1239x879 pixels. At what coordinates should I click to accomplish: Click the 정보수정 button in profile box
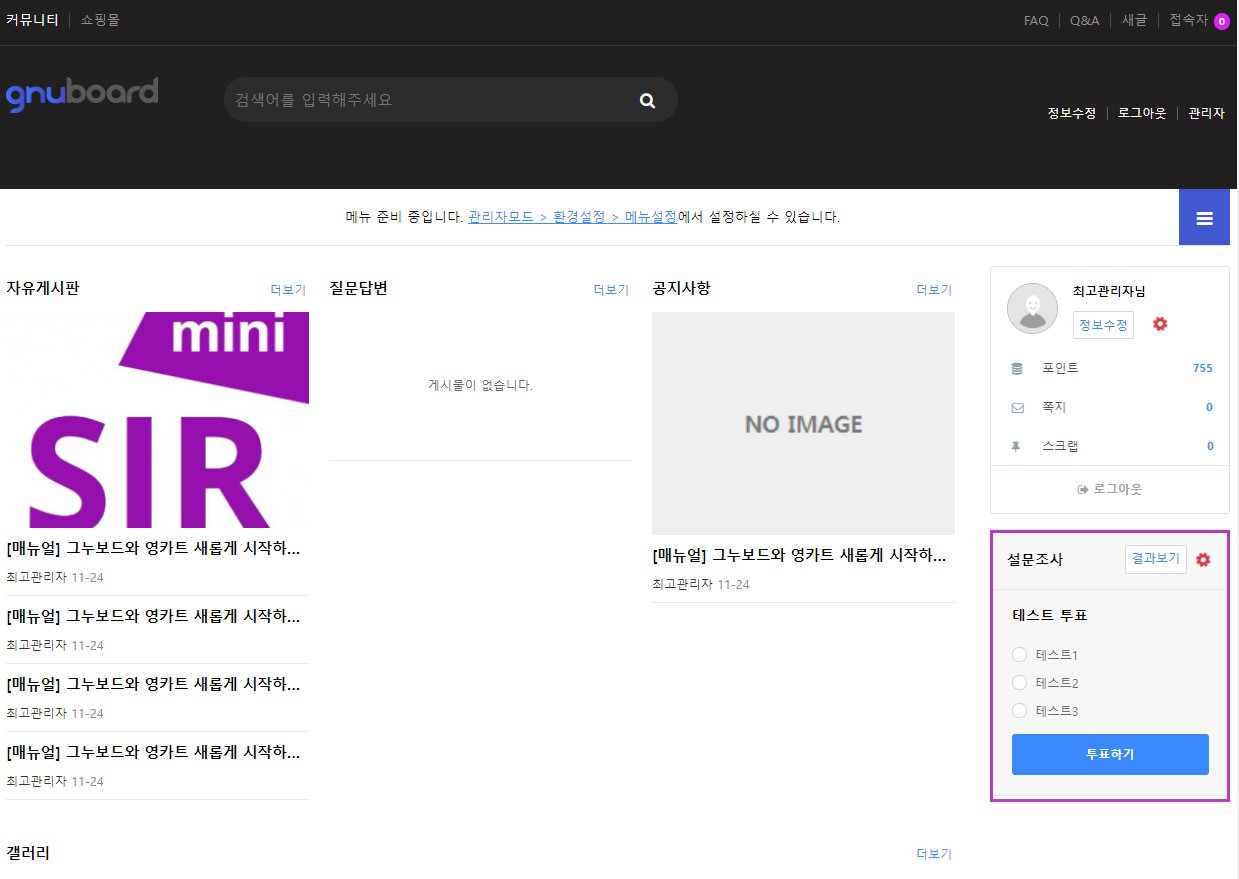click(x=1103, y=325)
